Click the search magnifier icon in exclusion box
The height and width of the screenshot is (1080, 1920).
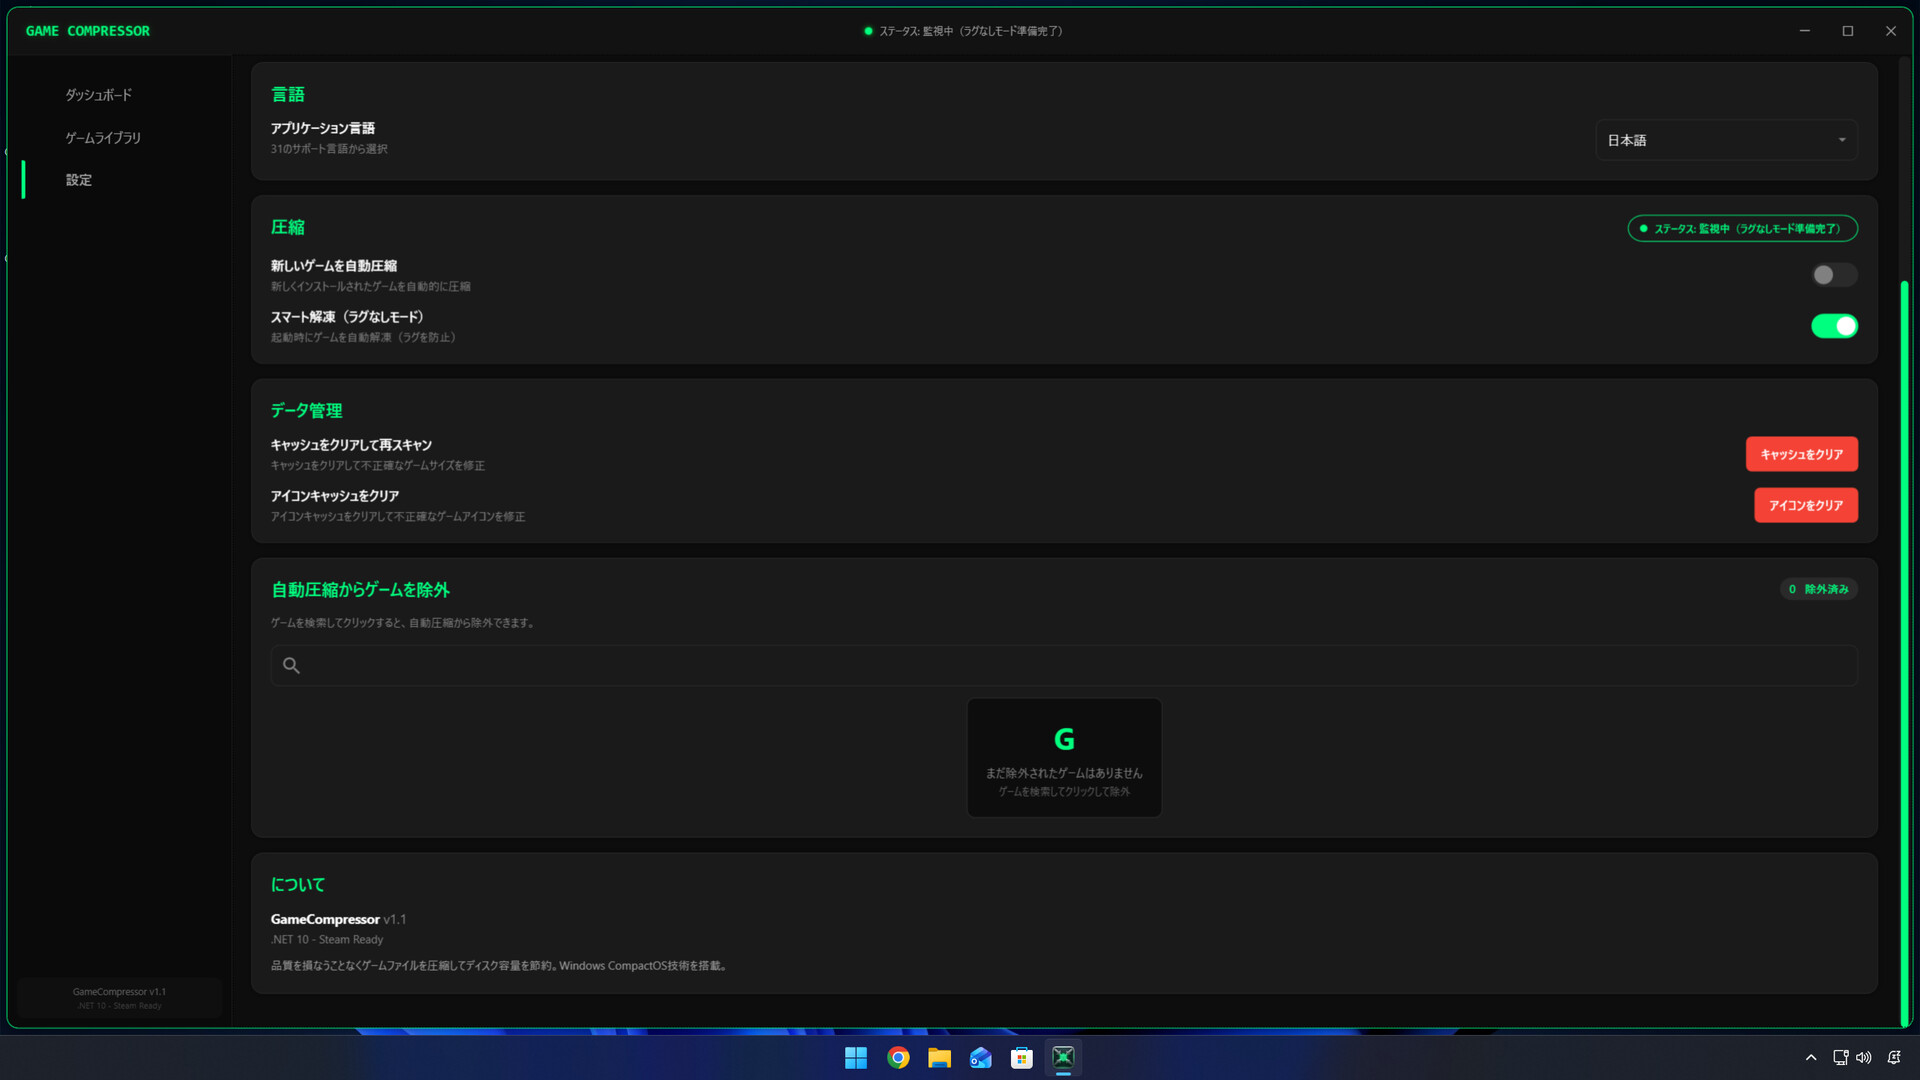pyautogui.click(x=291, y=665)
